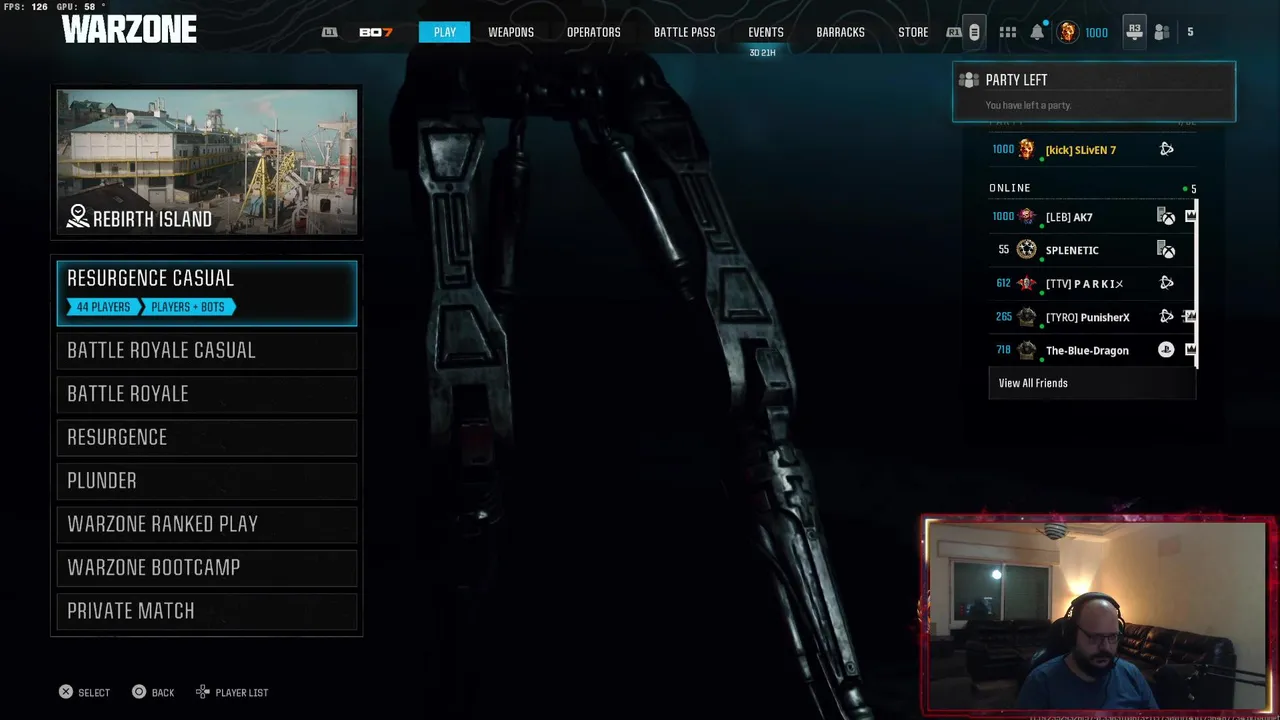The width and height of the screenshot is (1280, 720).
Task: Click [TYRO] PunisherX's emblem
Action: click(1026, 317)
